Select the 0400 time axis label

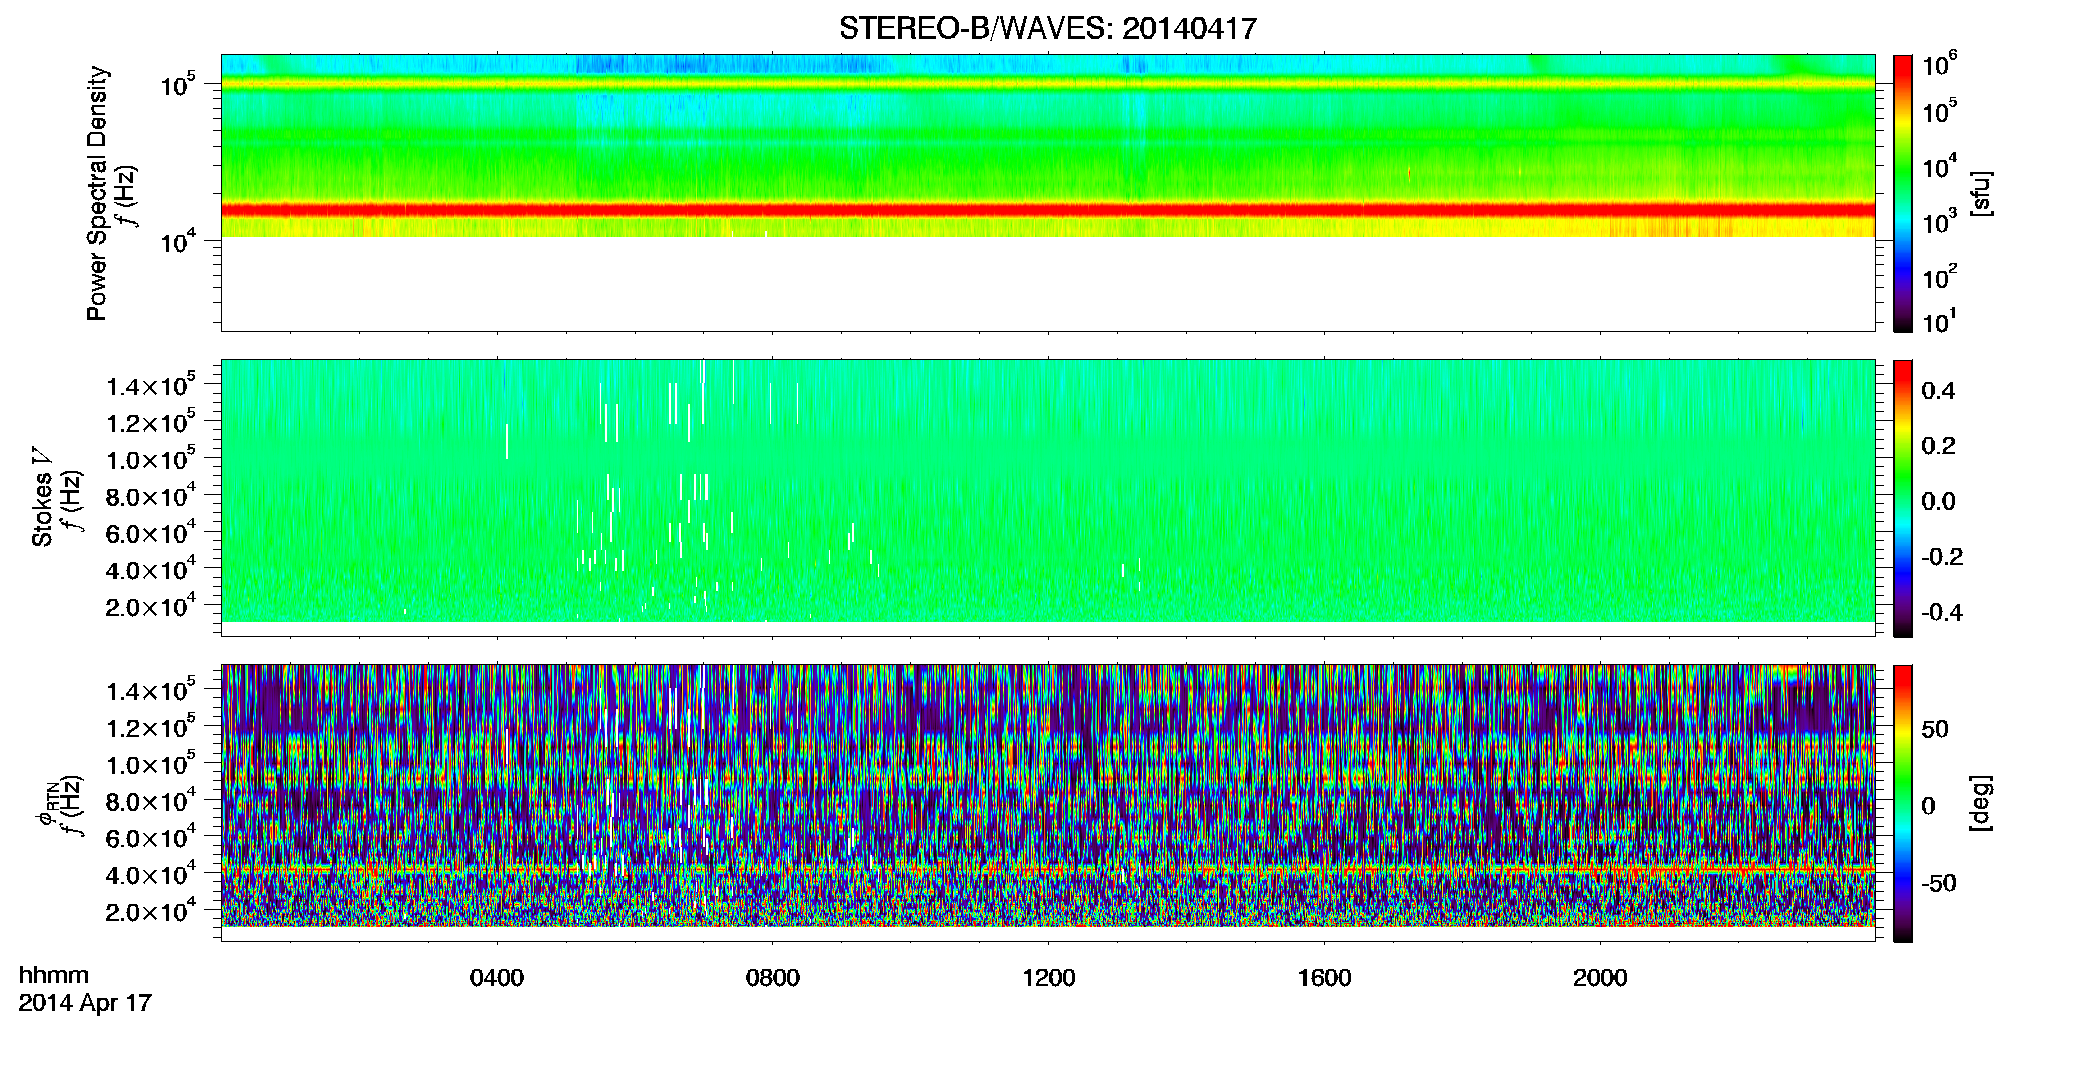click(496, 978)
